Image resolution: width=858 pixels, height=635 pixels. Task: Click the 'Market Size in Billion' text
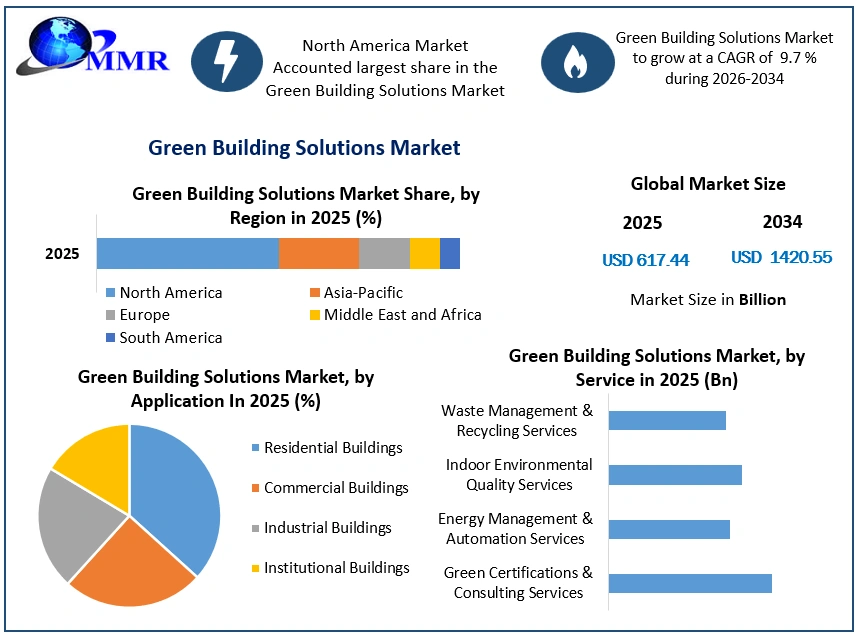click(708, 299)
